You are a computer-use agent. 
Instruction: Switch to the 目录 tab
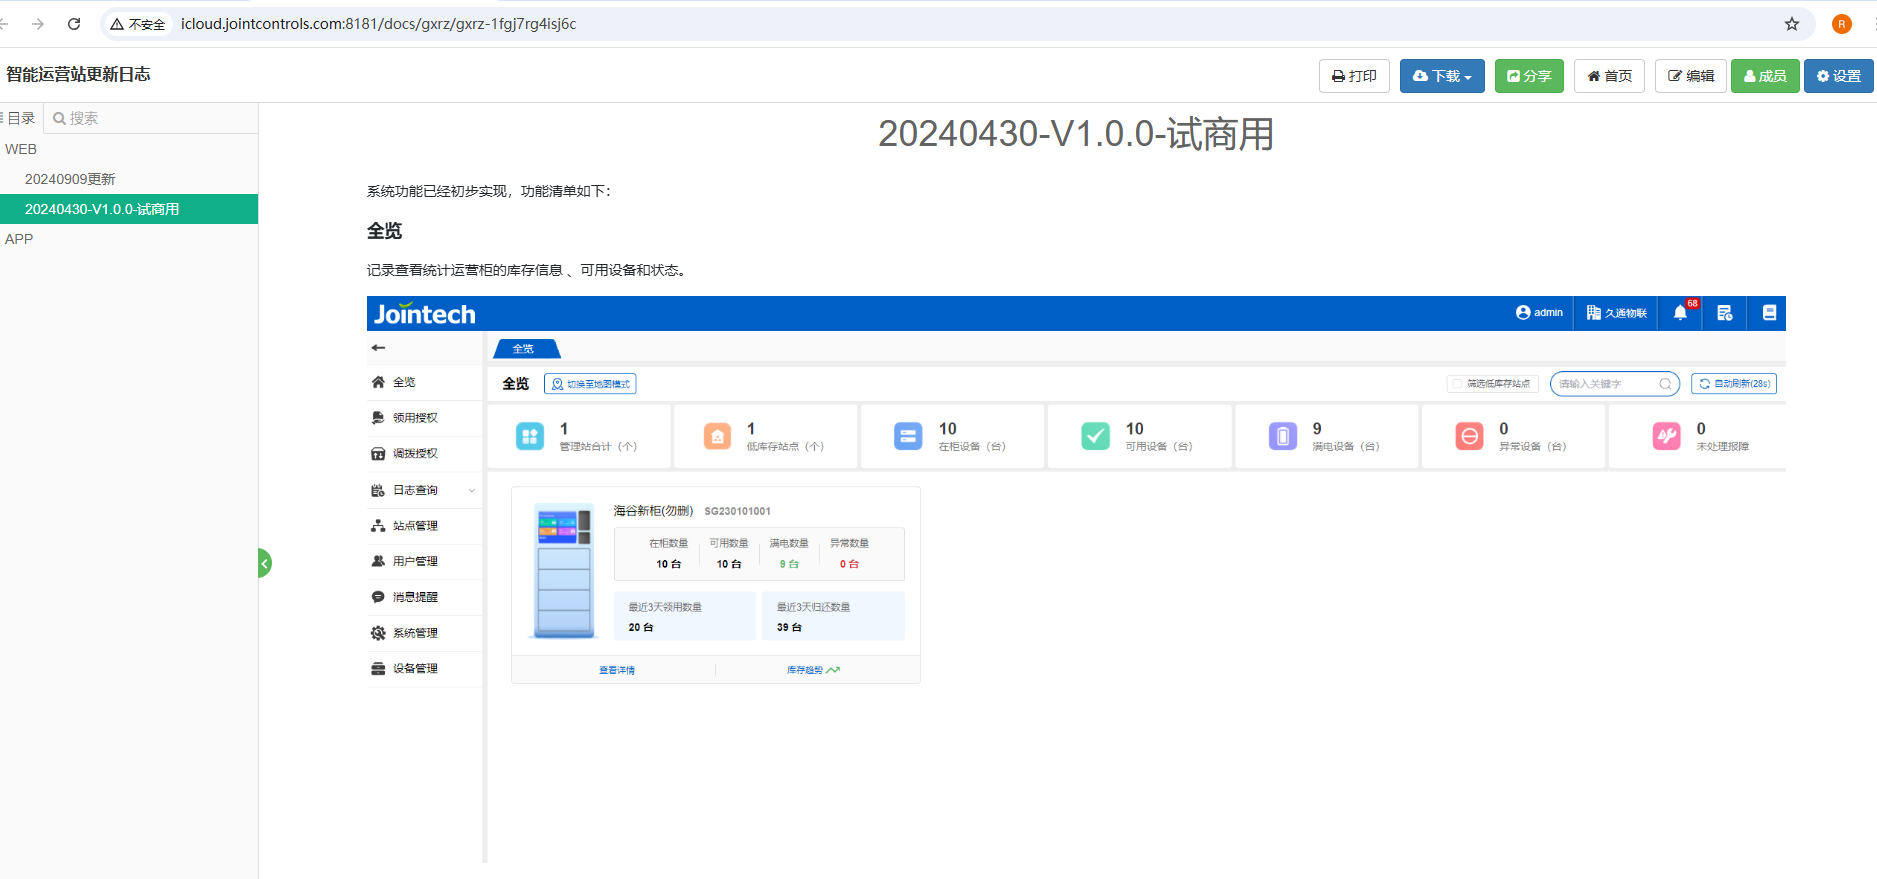tap(21, 118)
